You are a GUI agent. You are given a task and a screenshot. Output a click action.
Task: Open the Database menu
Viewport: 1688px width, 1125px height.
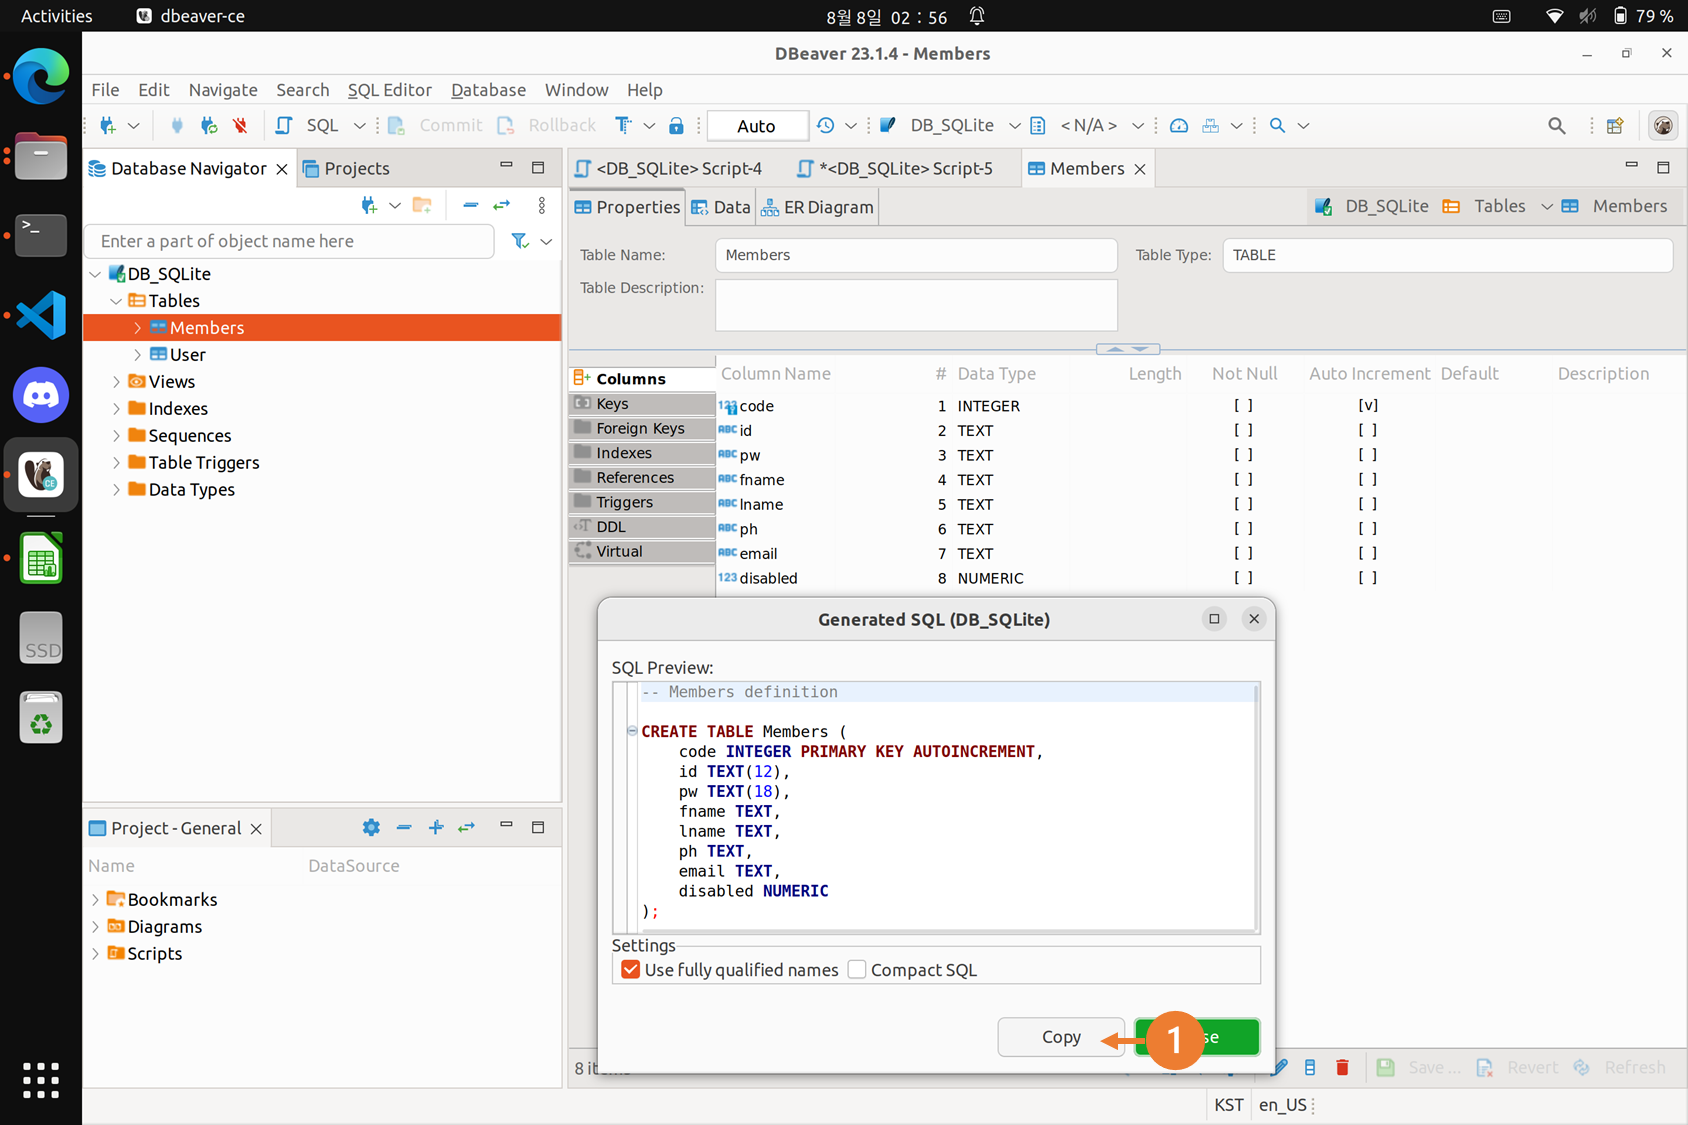point(488,90)
